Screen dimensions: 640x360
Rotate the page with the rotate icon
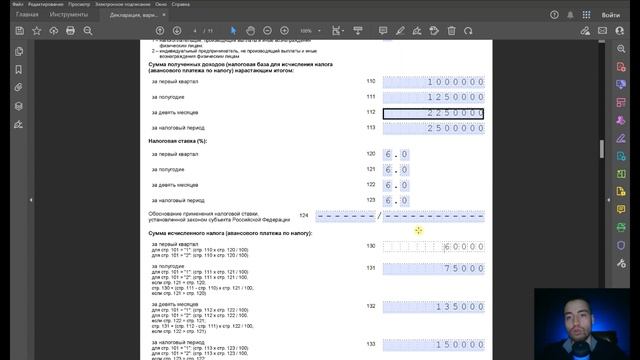tap(468, 31)
